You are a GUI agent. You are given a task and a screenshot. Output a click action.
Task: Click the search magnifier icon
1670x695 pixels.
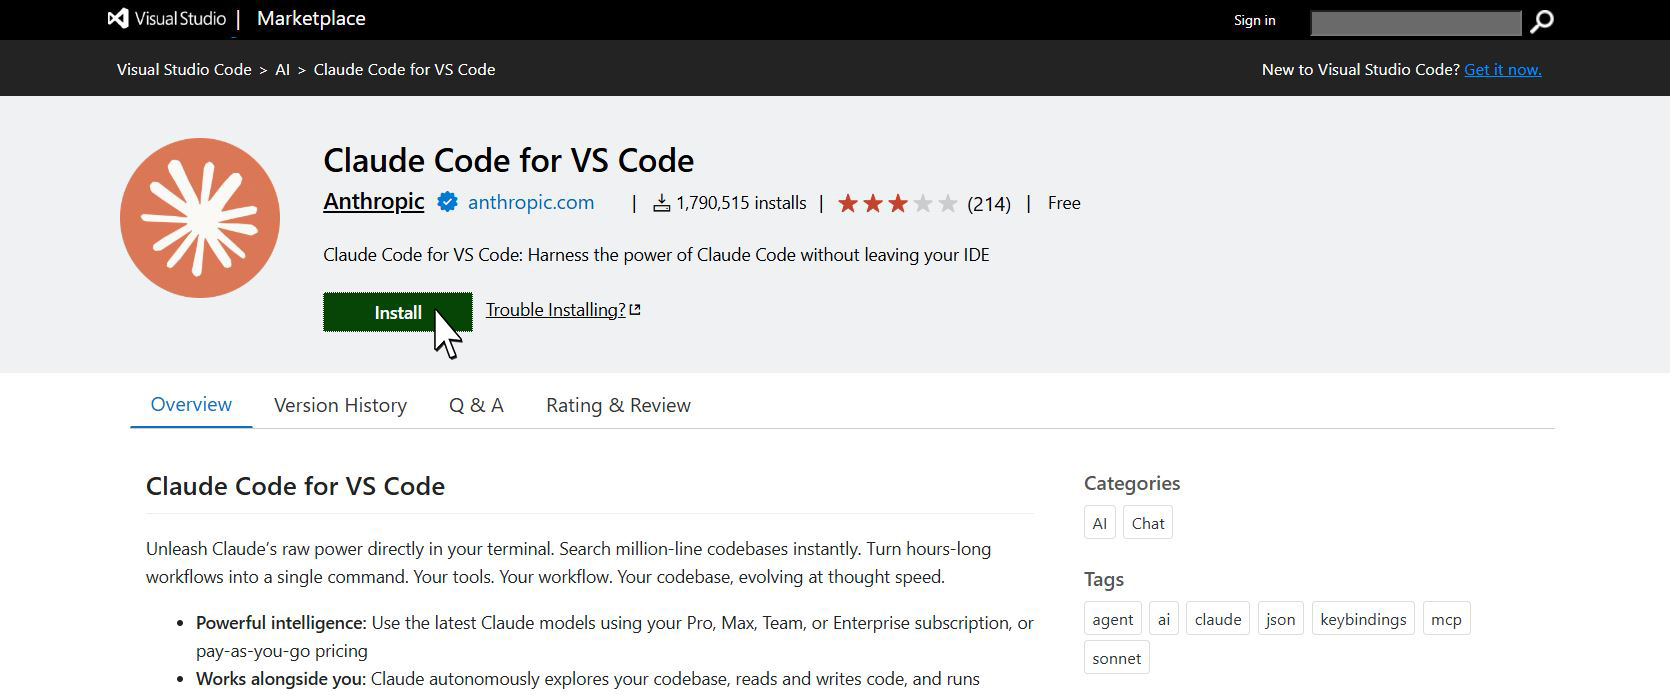point(1542,21)
